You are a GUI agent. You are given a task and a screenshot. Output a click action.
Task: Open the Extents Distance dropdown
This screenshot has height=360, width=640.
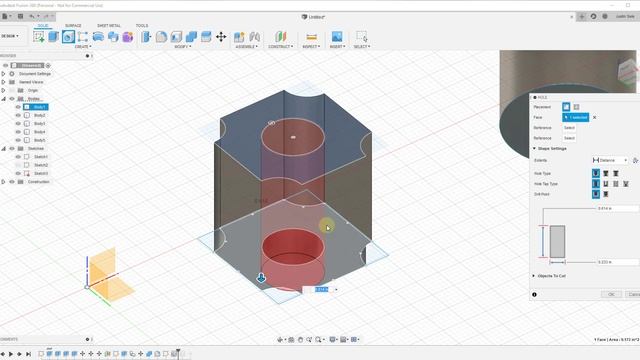pyautogui.click(x=610, y=160)
